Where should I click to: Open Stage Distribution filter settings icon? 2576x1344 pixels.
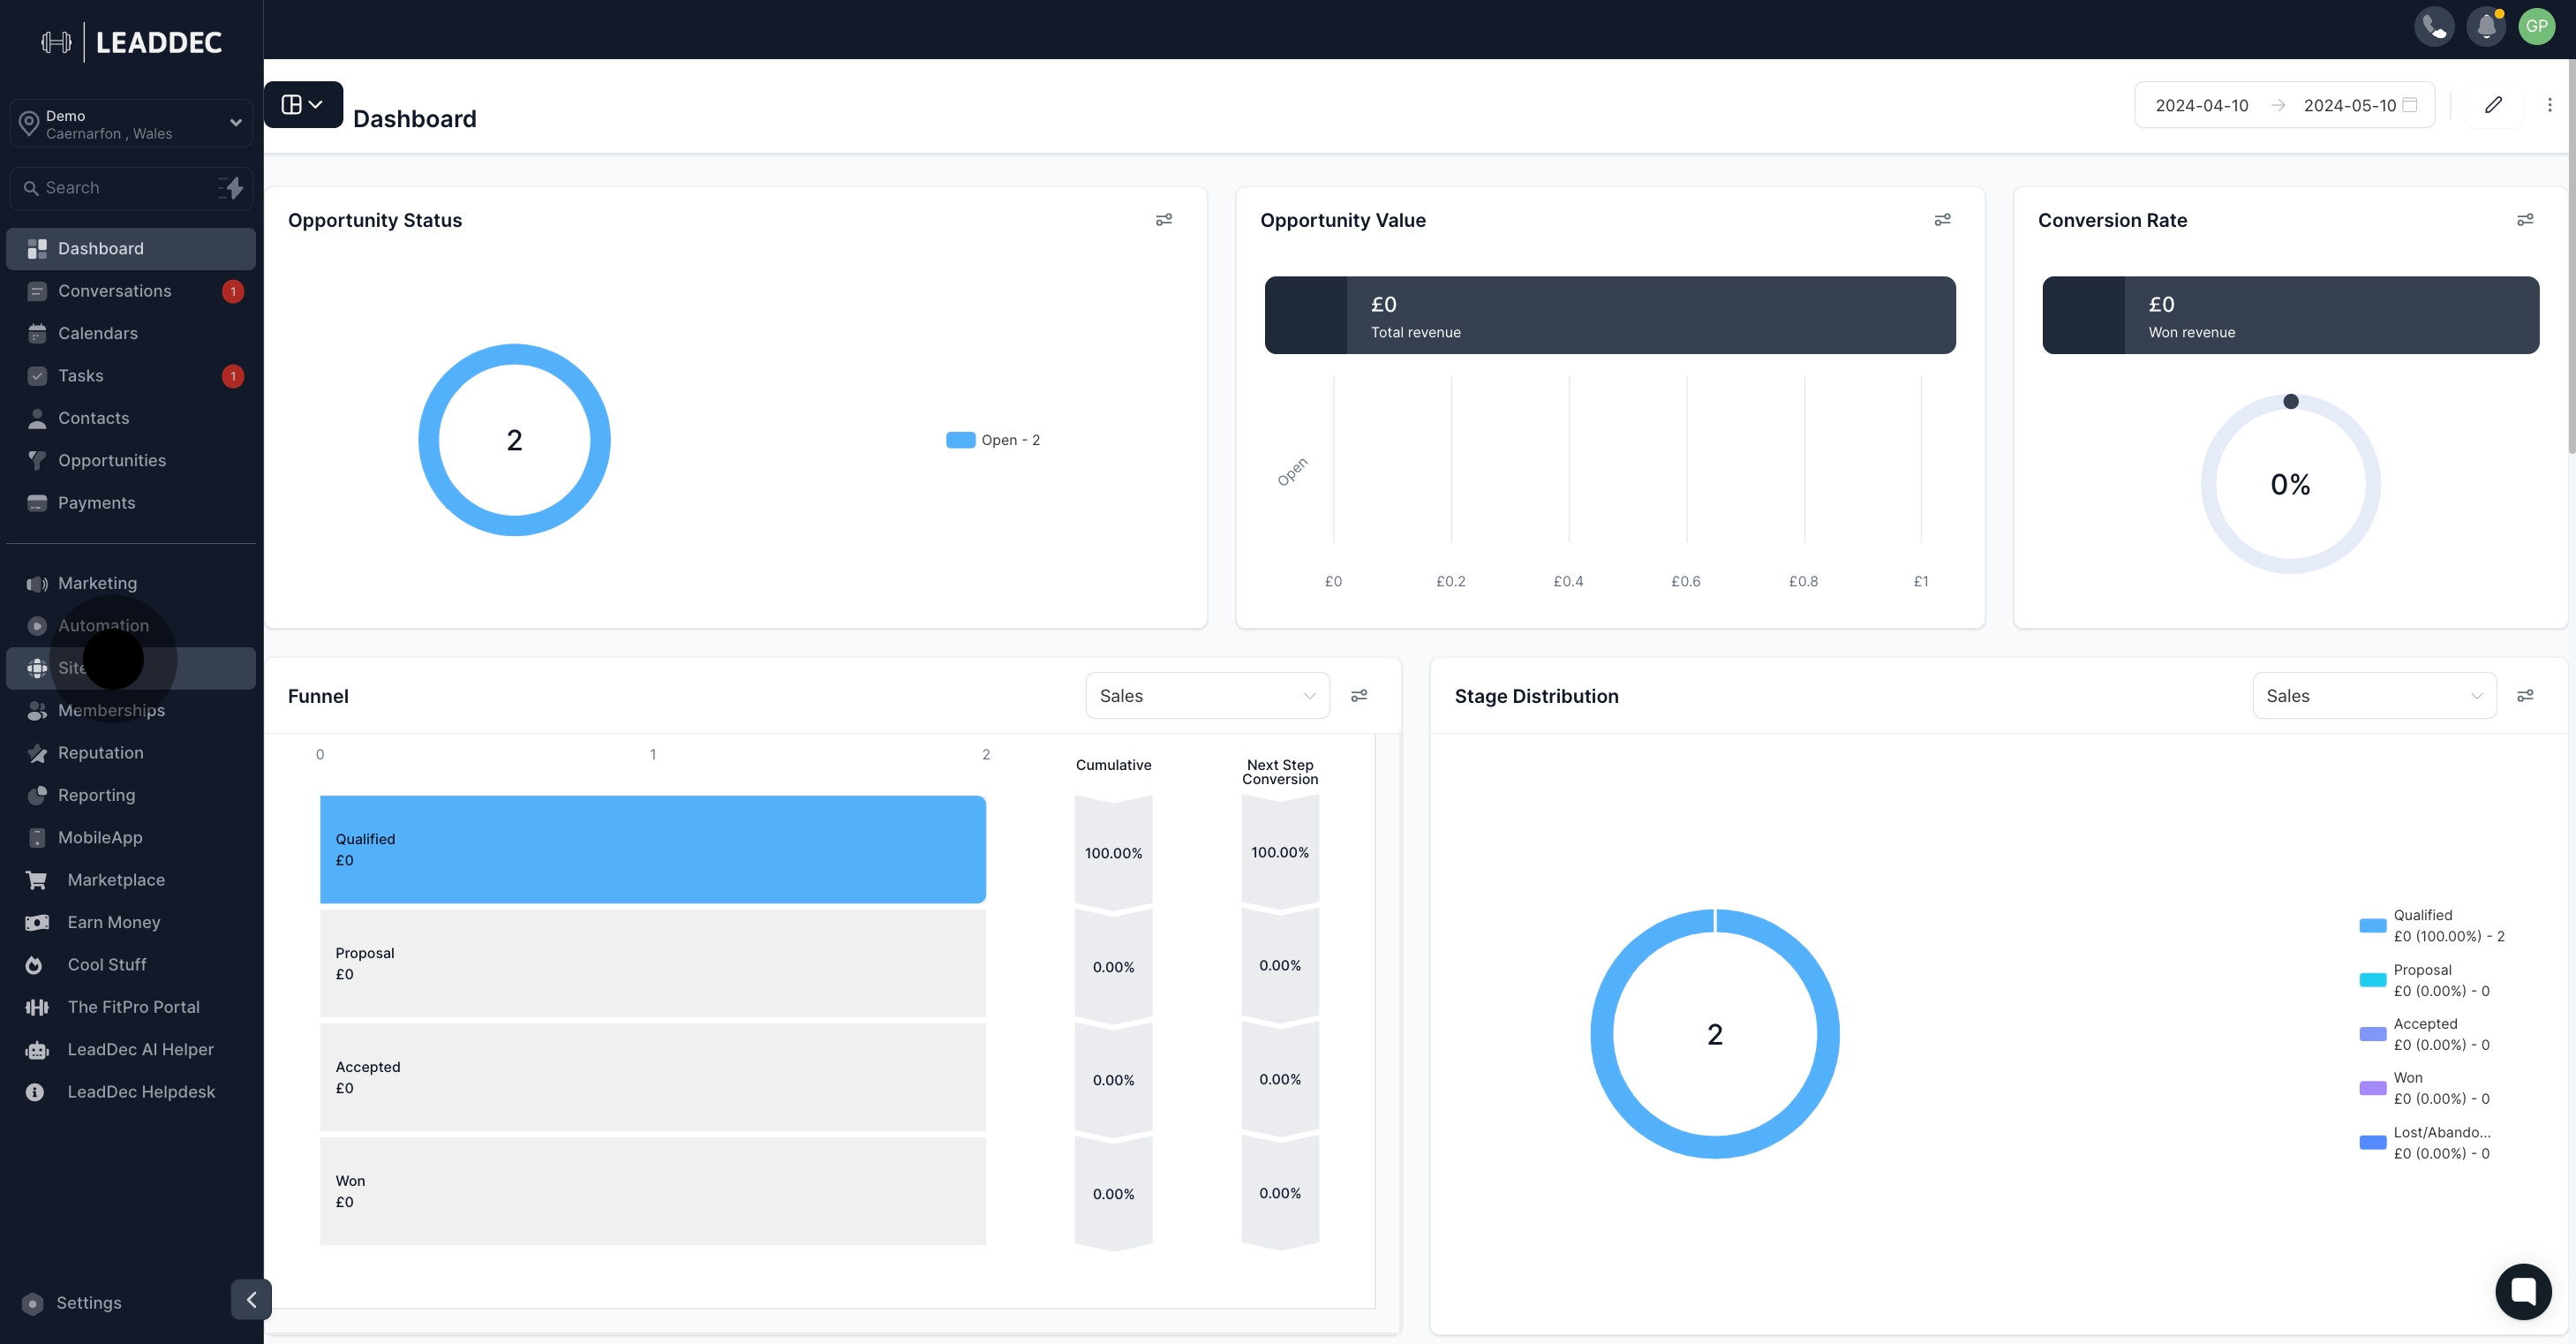pos(2524,696)
